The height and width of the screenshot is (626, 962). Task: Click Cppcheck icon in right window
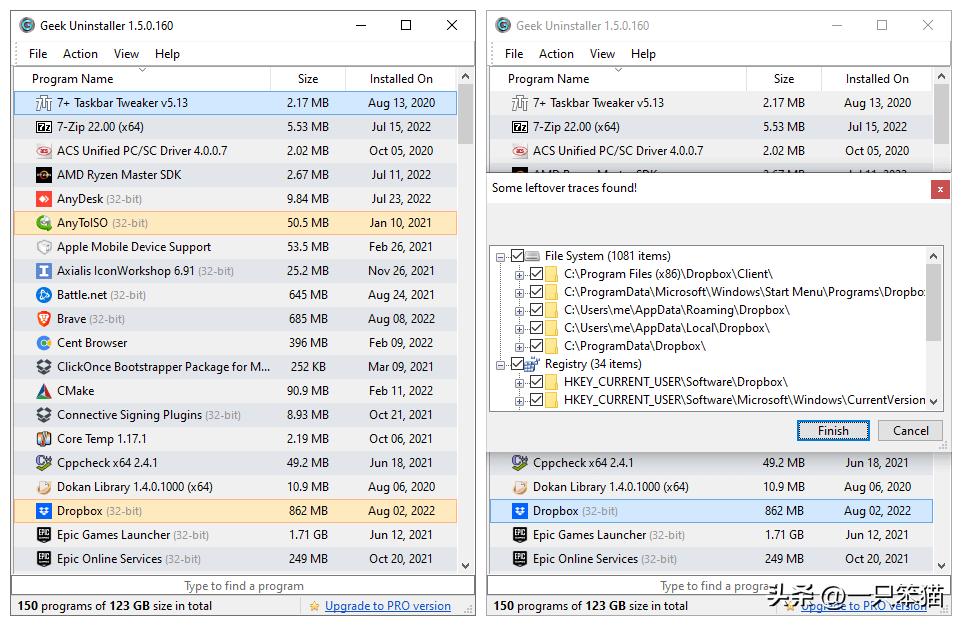tap(520, 462)
